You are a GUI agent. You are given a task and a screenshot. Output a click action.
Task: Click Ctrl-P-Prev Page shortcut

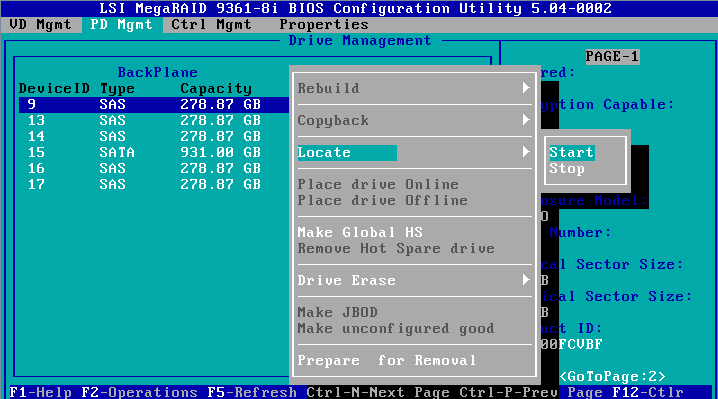click(x=531, y=393)
